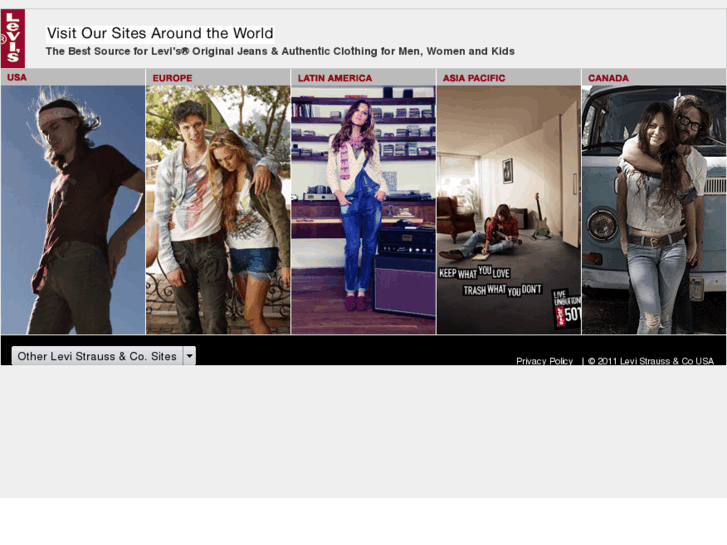Image resolution: width=727 pixels, height=545 pixels.
Task: Click 'Visit Our Sites Around the World' heading
Action: tap(160, 33)
